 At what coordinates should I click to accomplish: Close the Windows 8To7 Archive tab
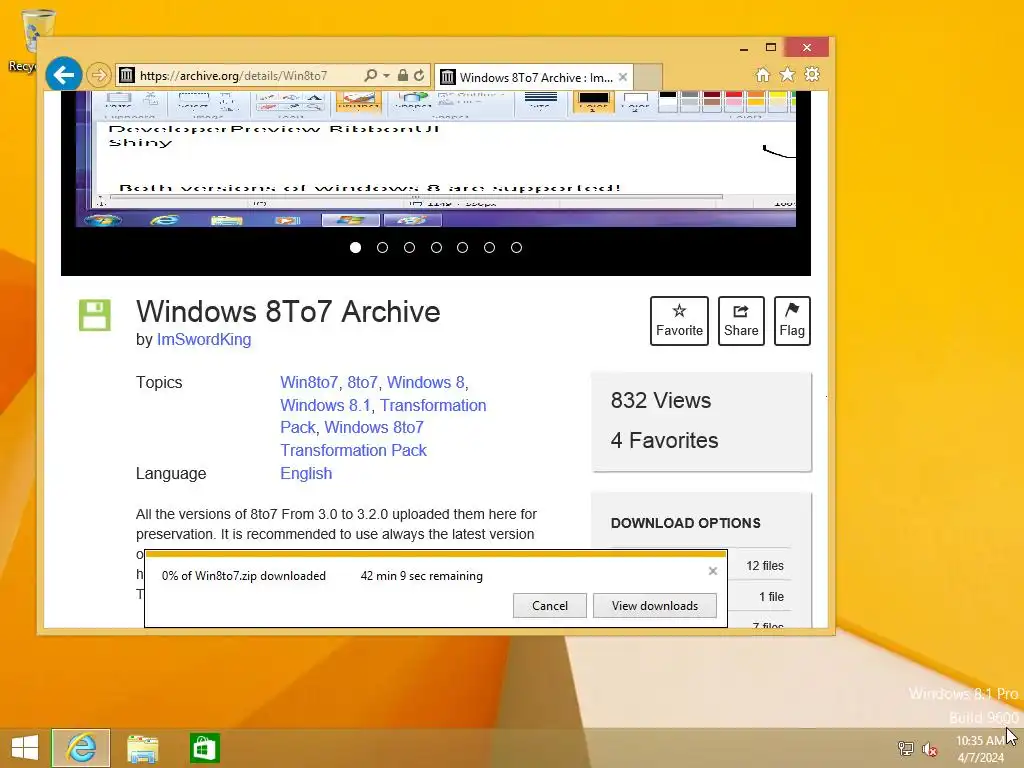tap(623, 77)
